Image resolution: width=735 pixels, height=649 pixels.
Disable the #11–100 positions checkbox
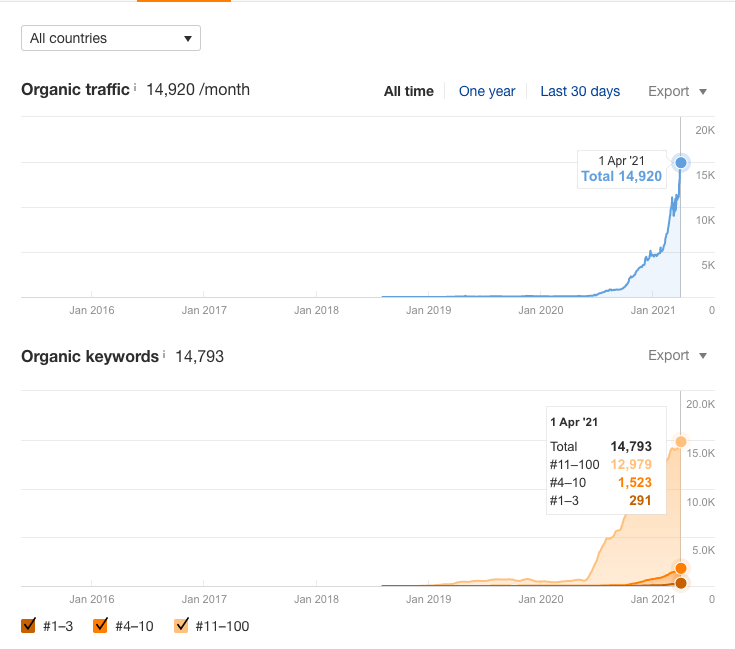pos(181,626)
